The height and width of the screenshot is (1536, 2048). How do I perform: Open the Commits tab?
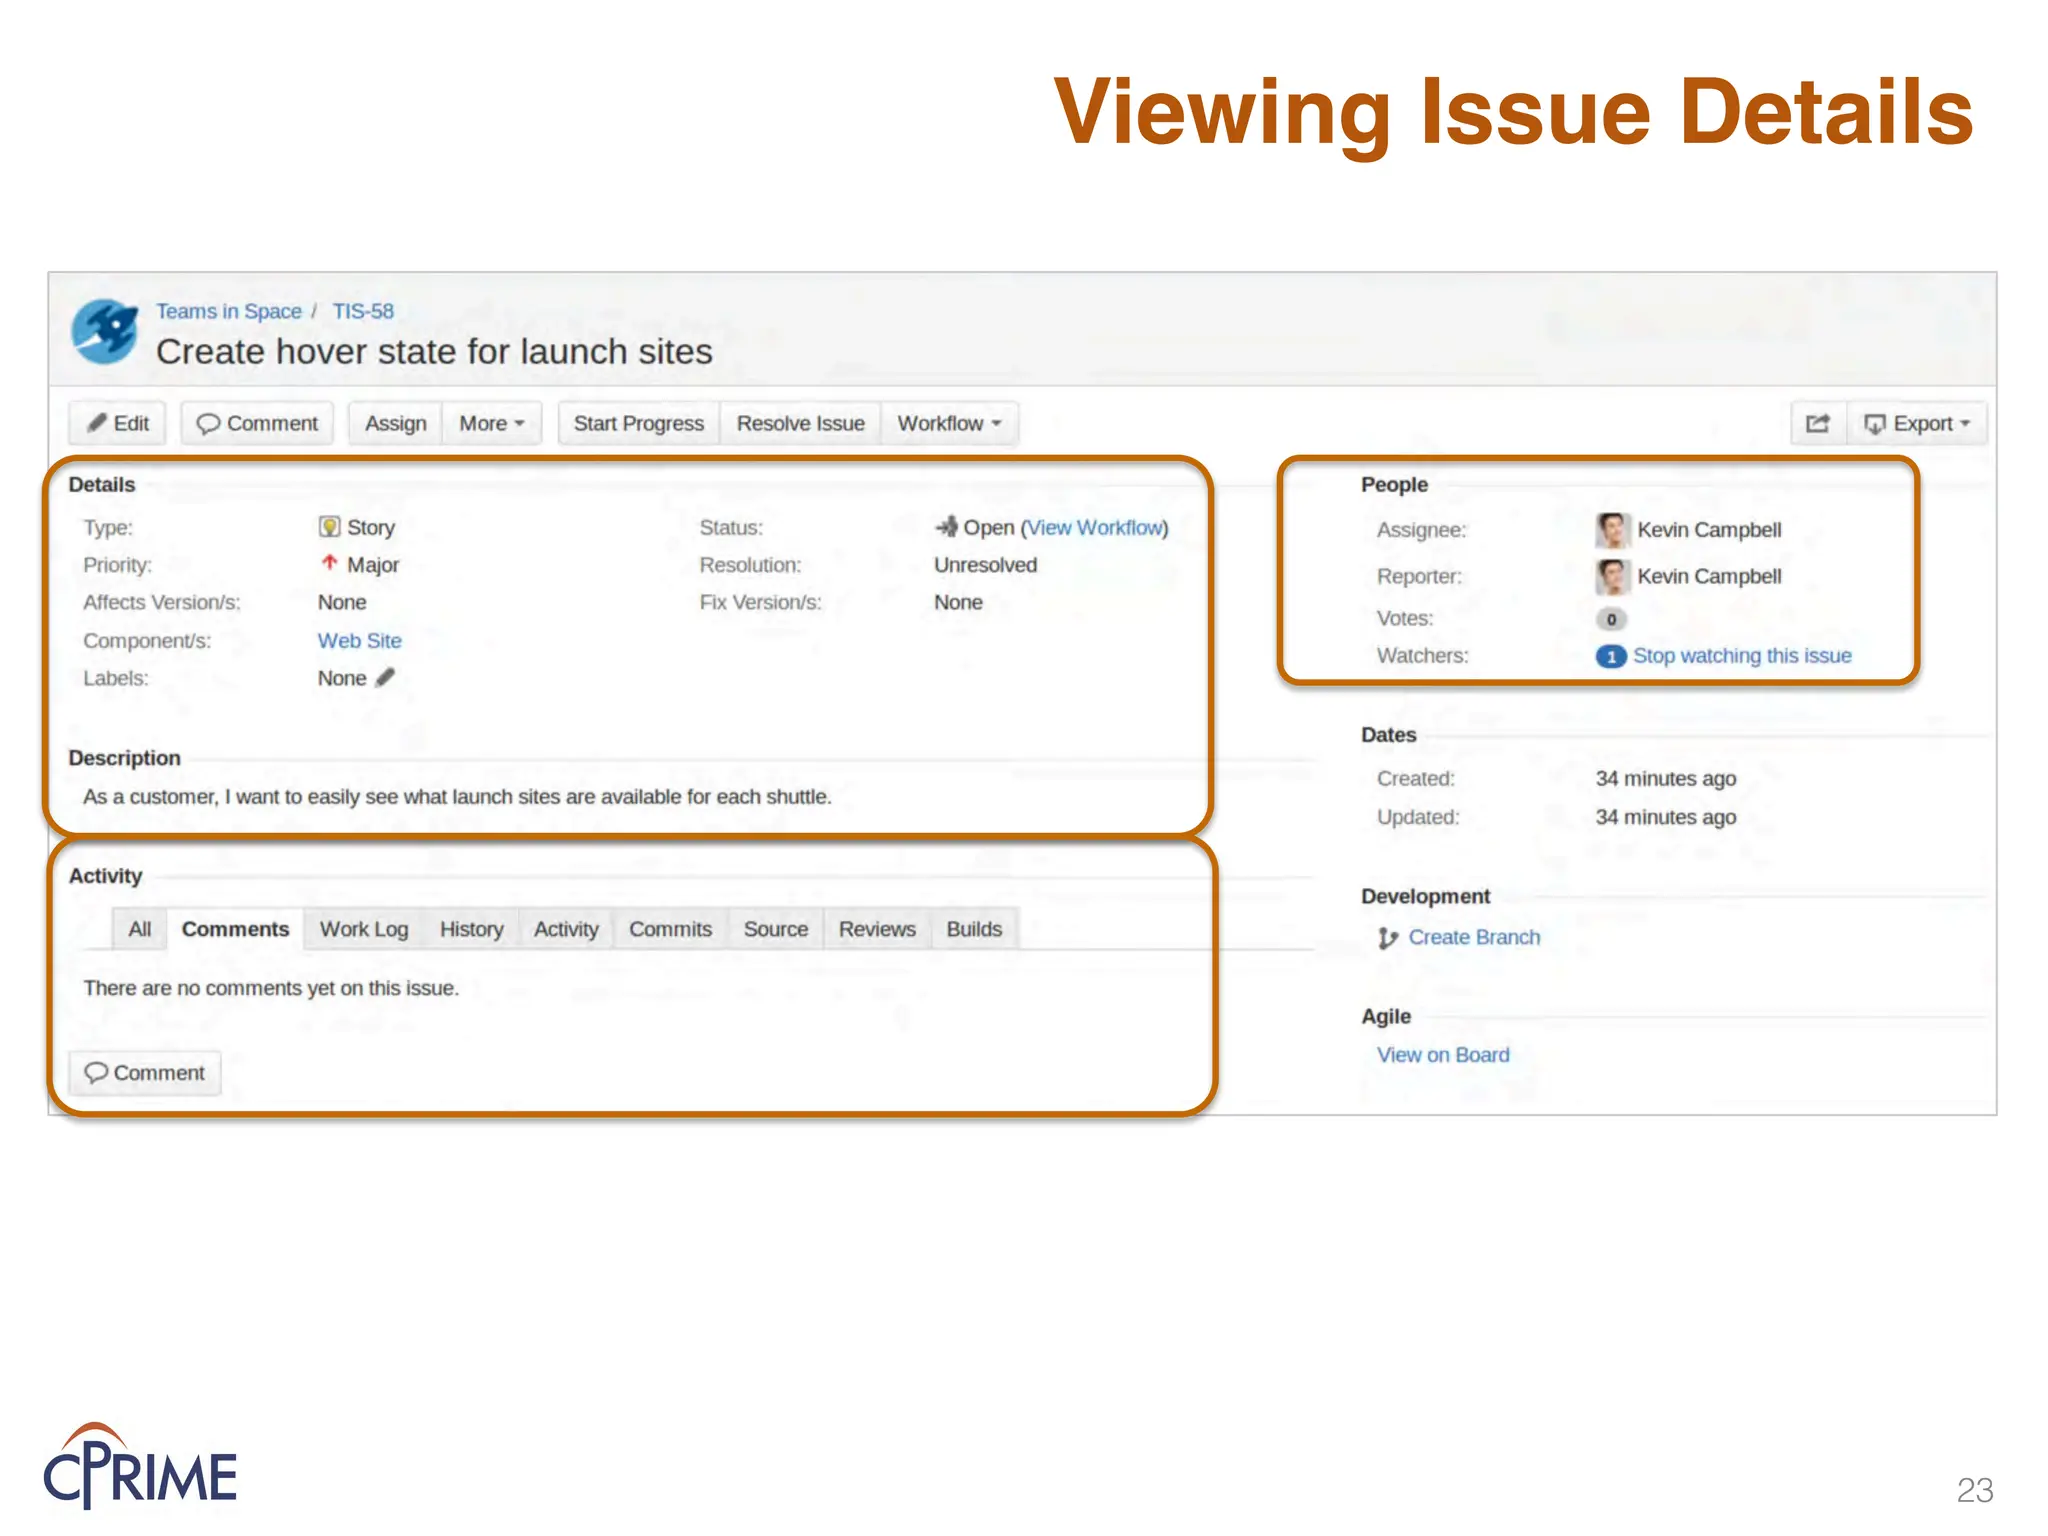670,929
